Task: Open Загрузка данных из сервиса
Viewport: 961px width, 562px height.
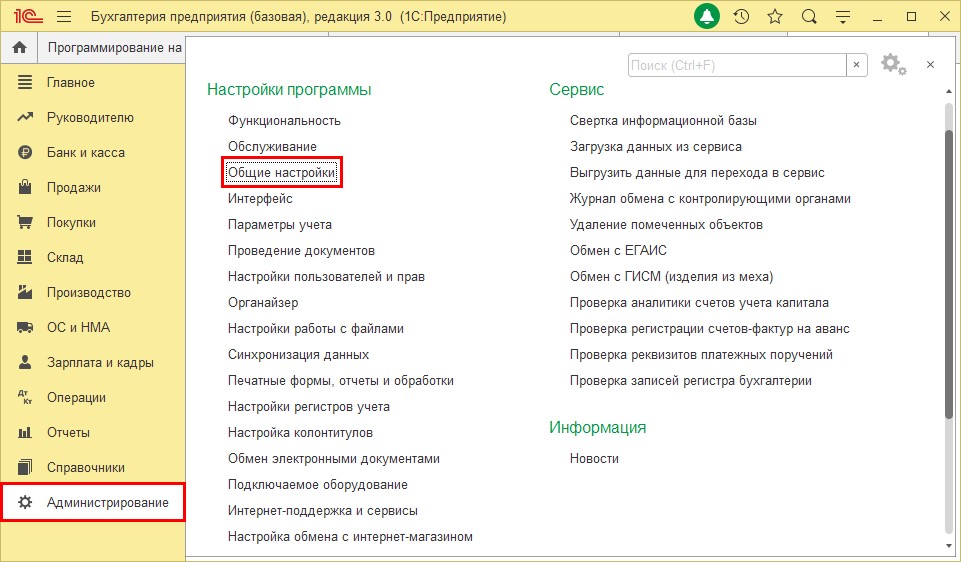Action: 656,146
